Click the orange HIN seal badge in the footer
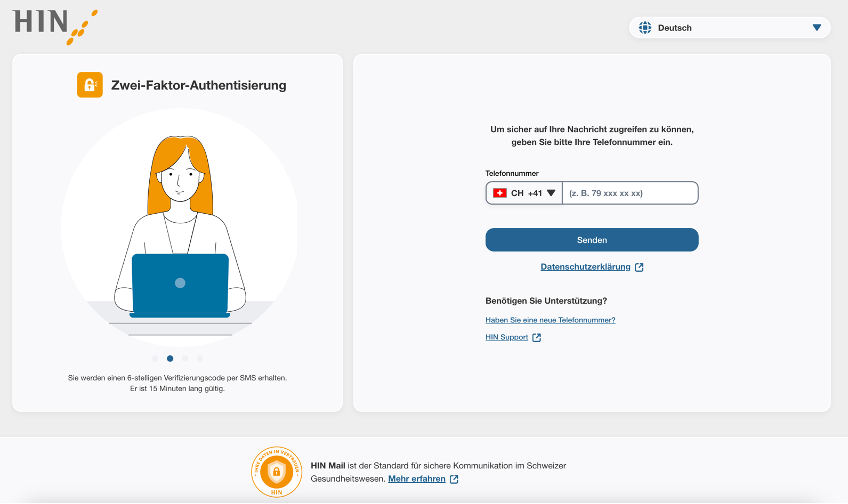This screenshot has height=504, width=848. tap(277, 472)
